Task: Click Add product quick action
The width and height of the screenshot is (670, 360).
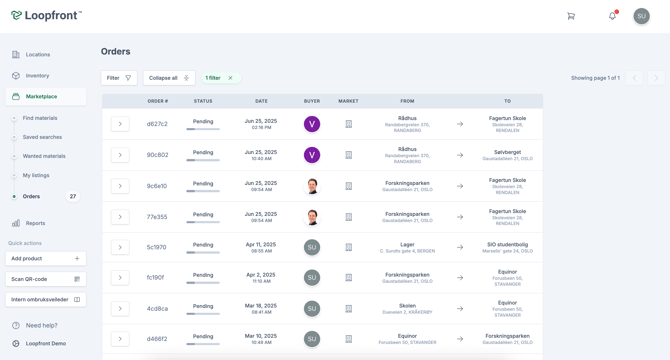Action: tap(46, 258)
